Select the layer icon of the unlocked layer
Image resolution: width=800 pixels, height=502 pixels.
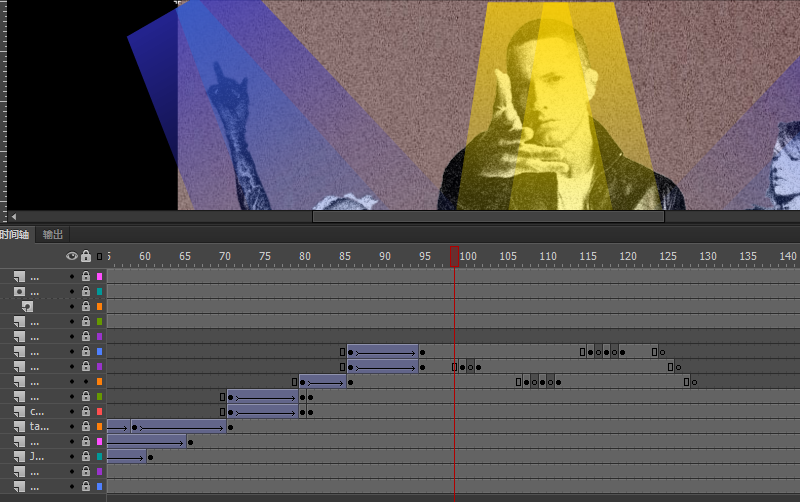pyautogui.click(x=19, y=381)
